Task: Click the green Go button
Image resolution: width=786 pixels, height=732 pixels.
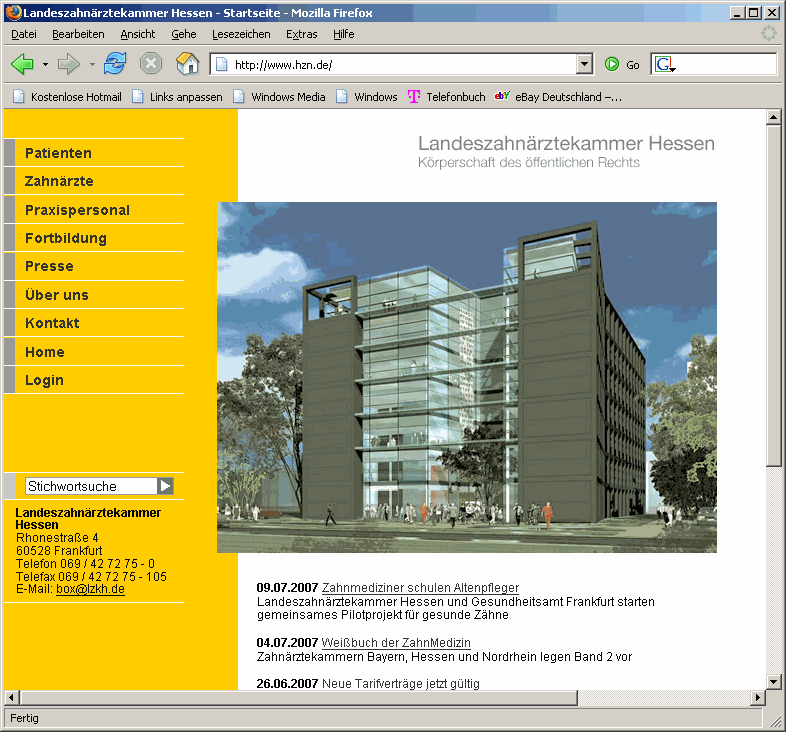Action: click(622, 65)
